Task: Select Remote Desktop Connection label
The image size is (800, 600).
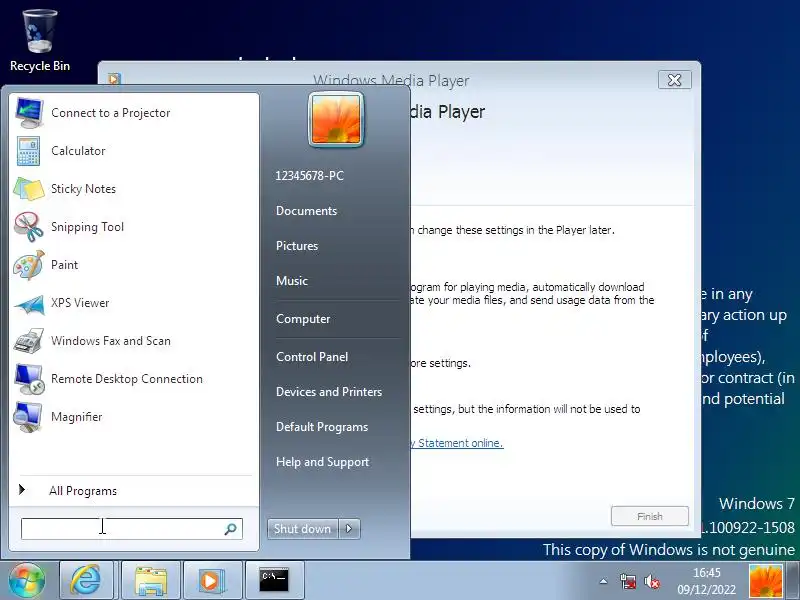Action: pos(127,379)
